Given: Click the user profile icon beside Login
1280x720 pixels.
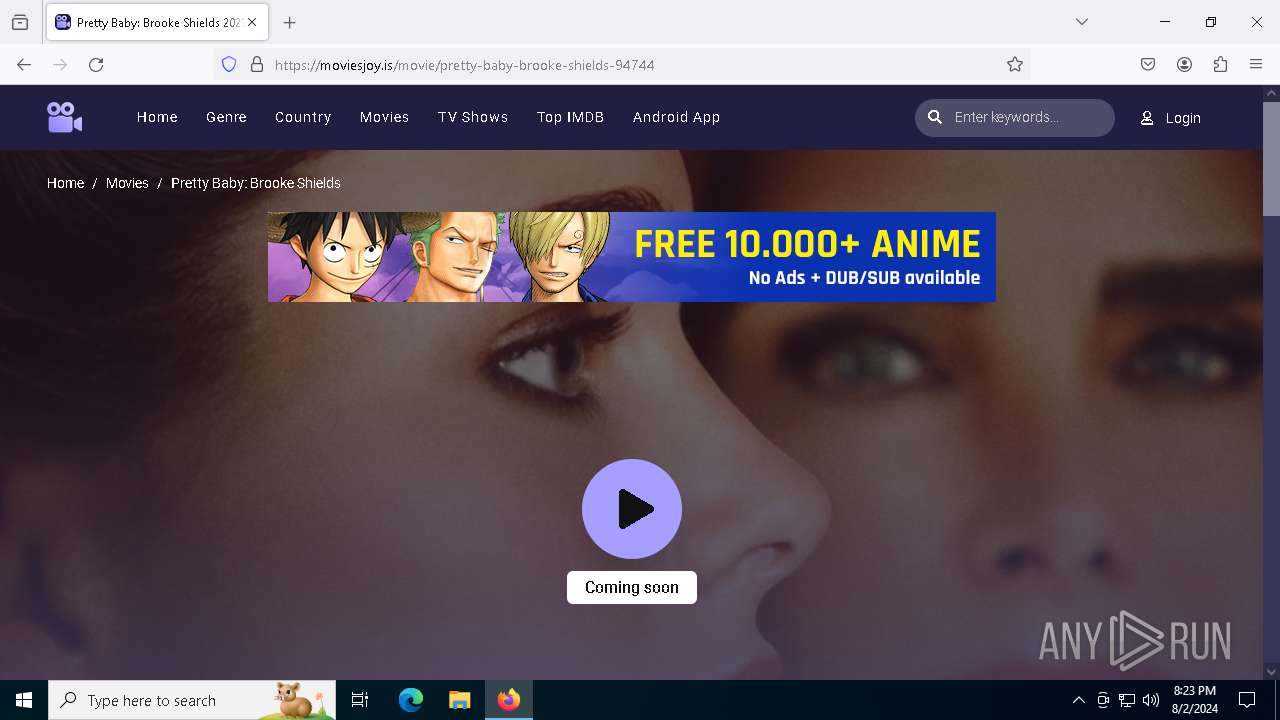Looking at the screenshot, I should click(1147, 118).
